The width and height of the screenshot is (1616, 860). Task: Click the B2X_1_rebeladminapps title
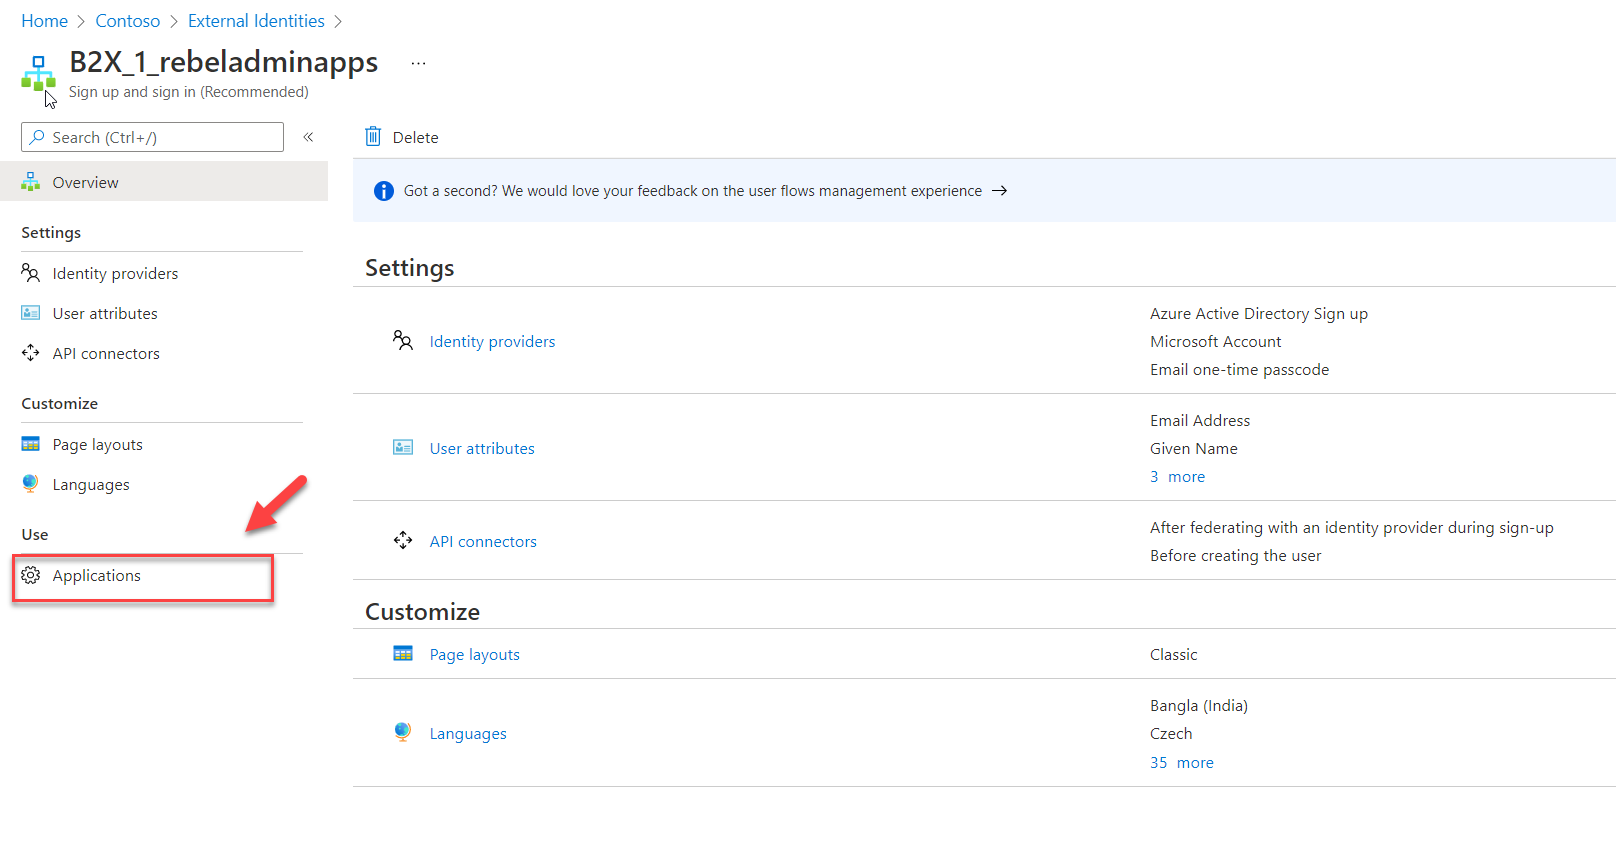[x=223, y=62]
